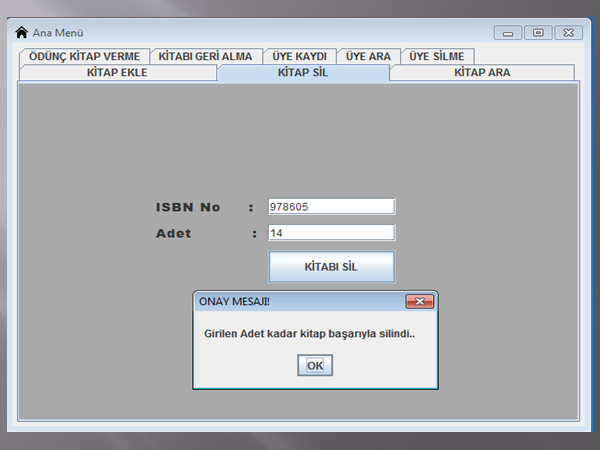Image resolution: width=600 pixels, height=450 pixels.
Task: Maximize the Ana Menü window
Action: coord(538,33)
